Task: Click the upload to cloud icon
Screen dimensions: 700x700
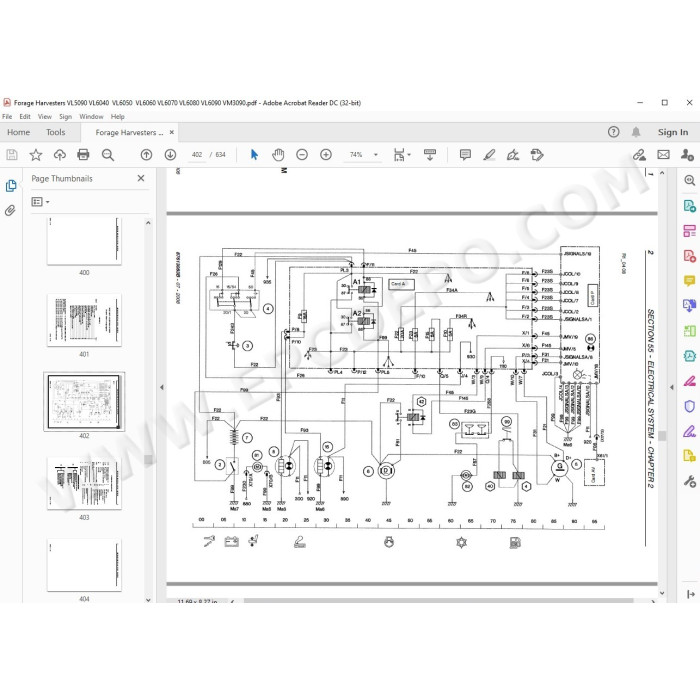Action: point(59,155)
